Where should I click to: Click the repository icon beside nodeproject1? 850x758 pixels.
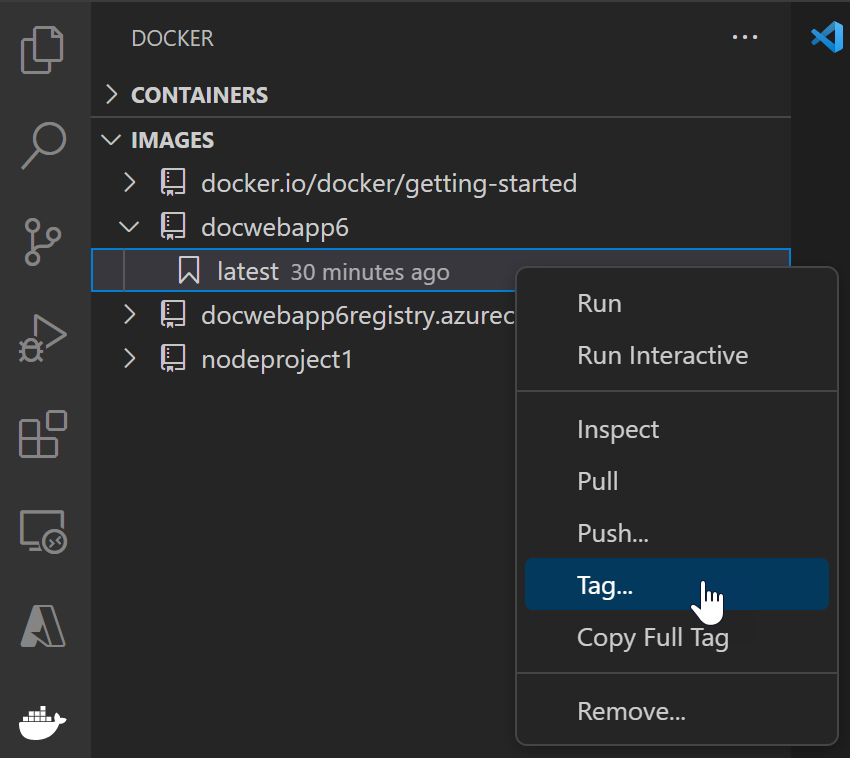click(173, 359)
